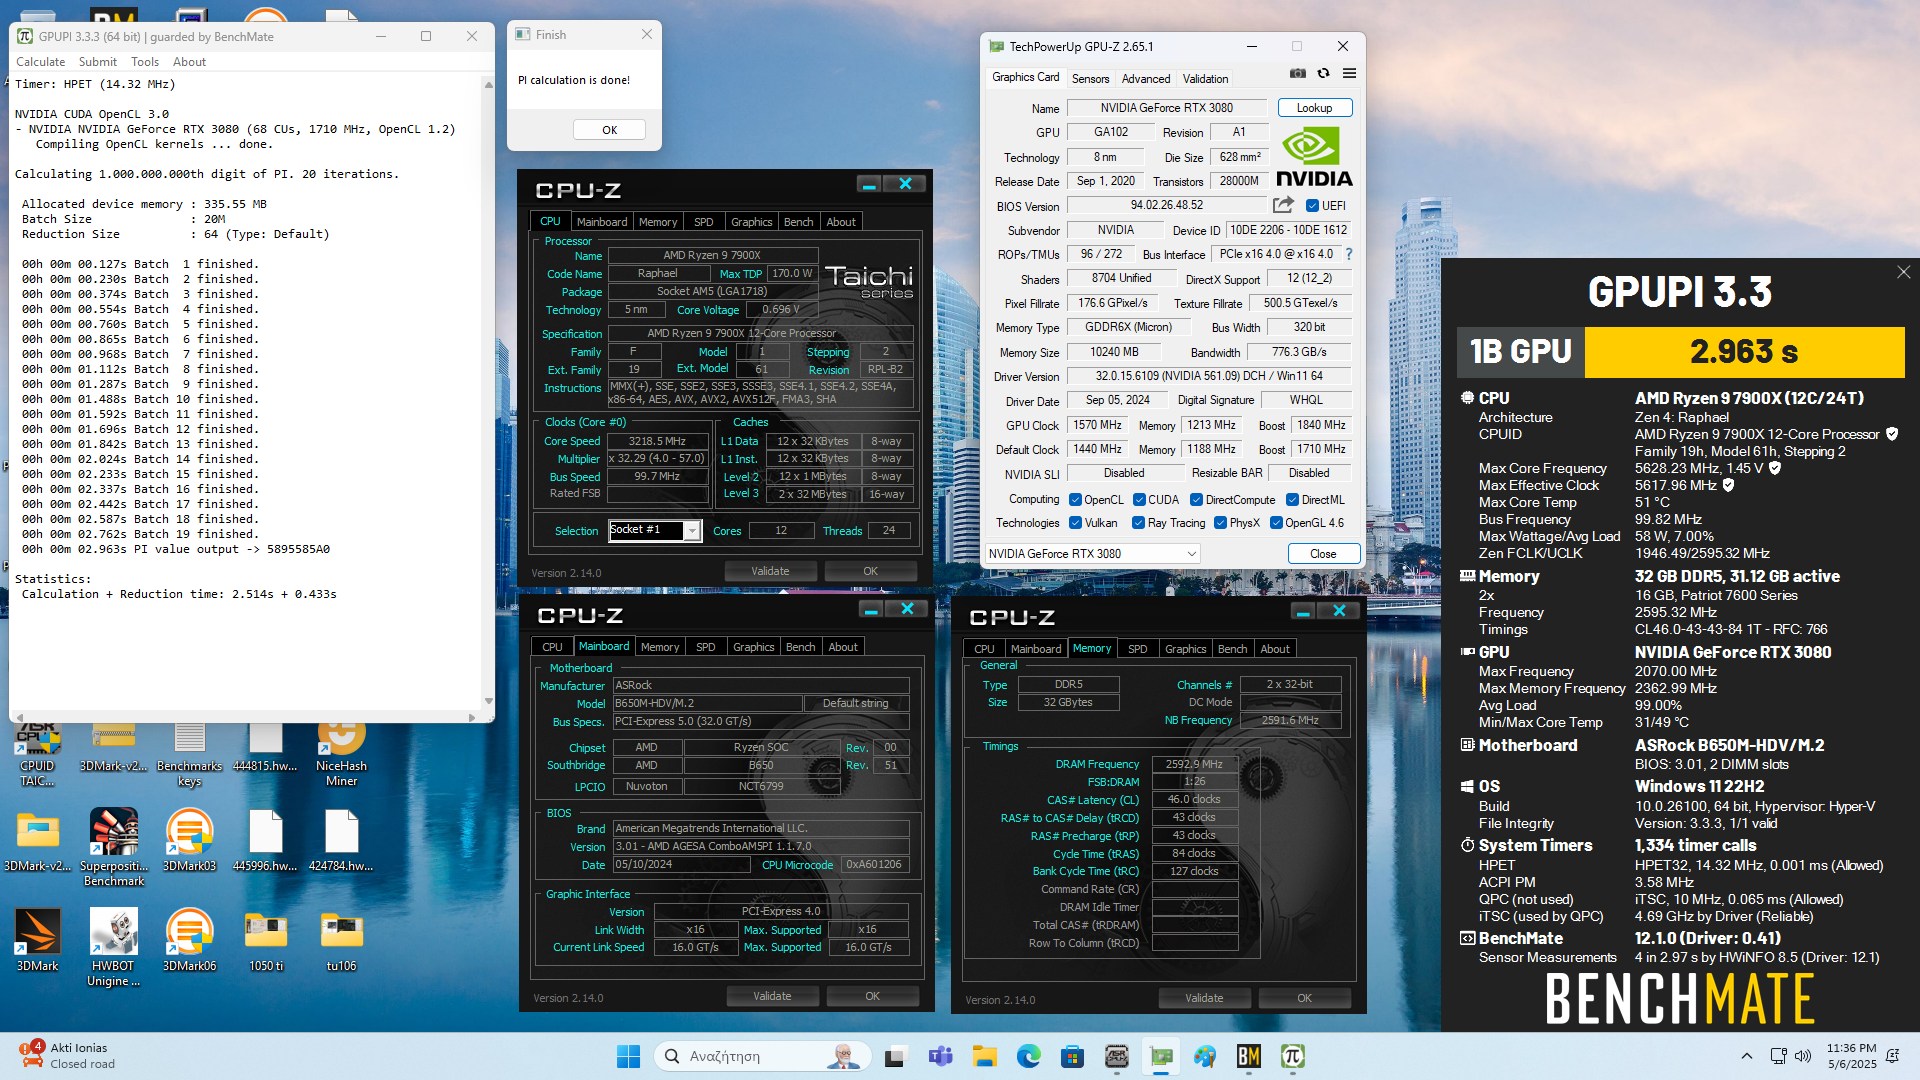
Task: Toggle the DirectML checkbox
Action: pos(1292,500)
